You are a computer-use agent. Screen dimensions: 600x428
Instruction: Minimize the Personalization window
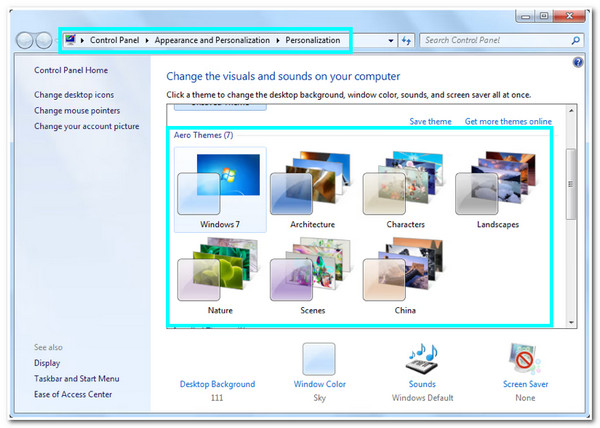[525, 16]
